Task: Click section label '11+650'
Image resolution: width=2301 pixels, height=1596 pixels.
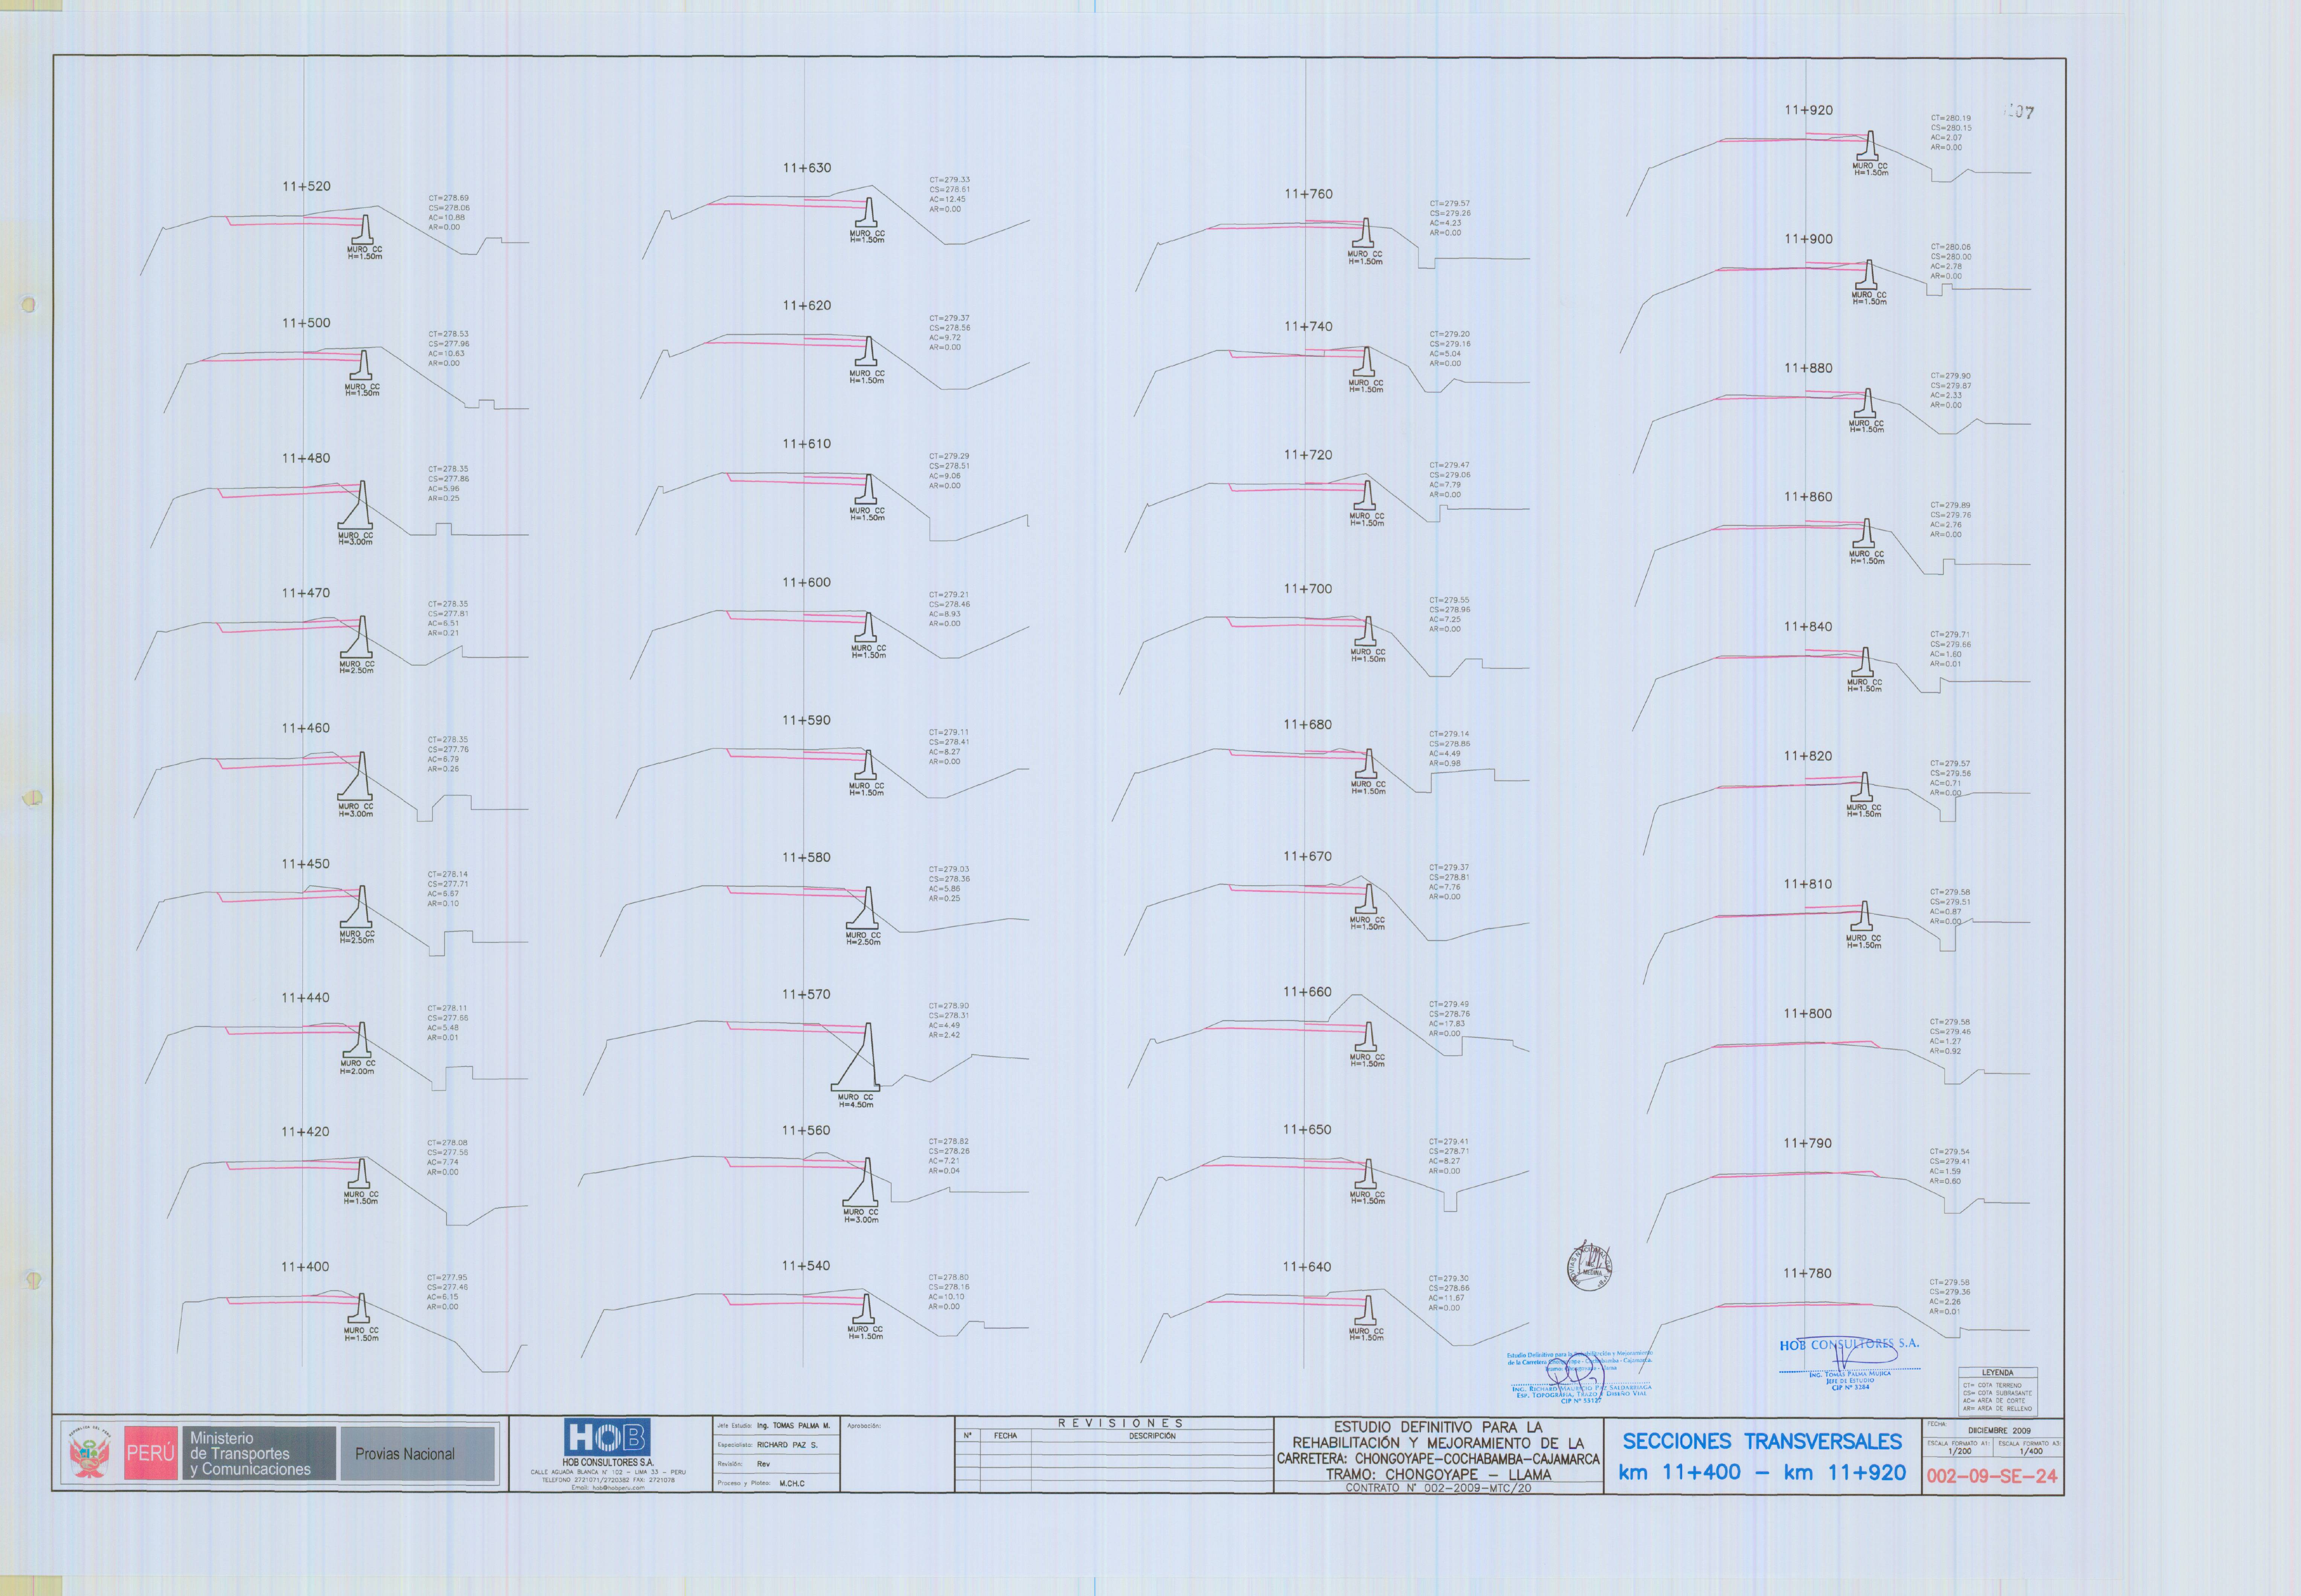Action: pyautogui.click(x=1308, y=1130)
